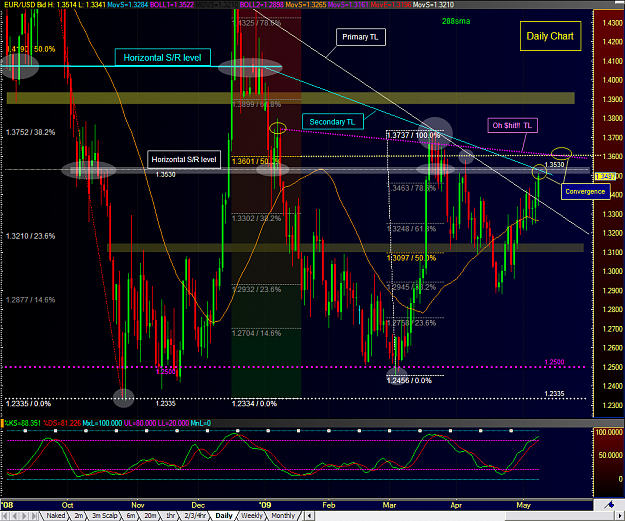Click 1.2300 on the price axis

pos(613,405)
